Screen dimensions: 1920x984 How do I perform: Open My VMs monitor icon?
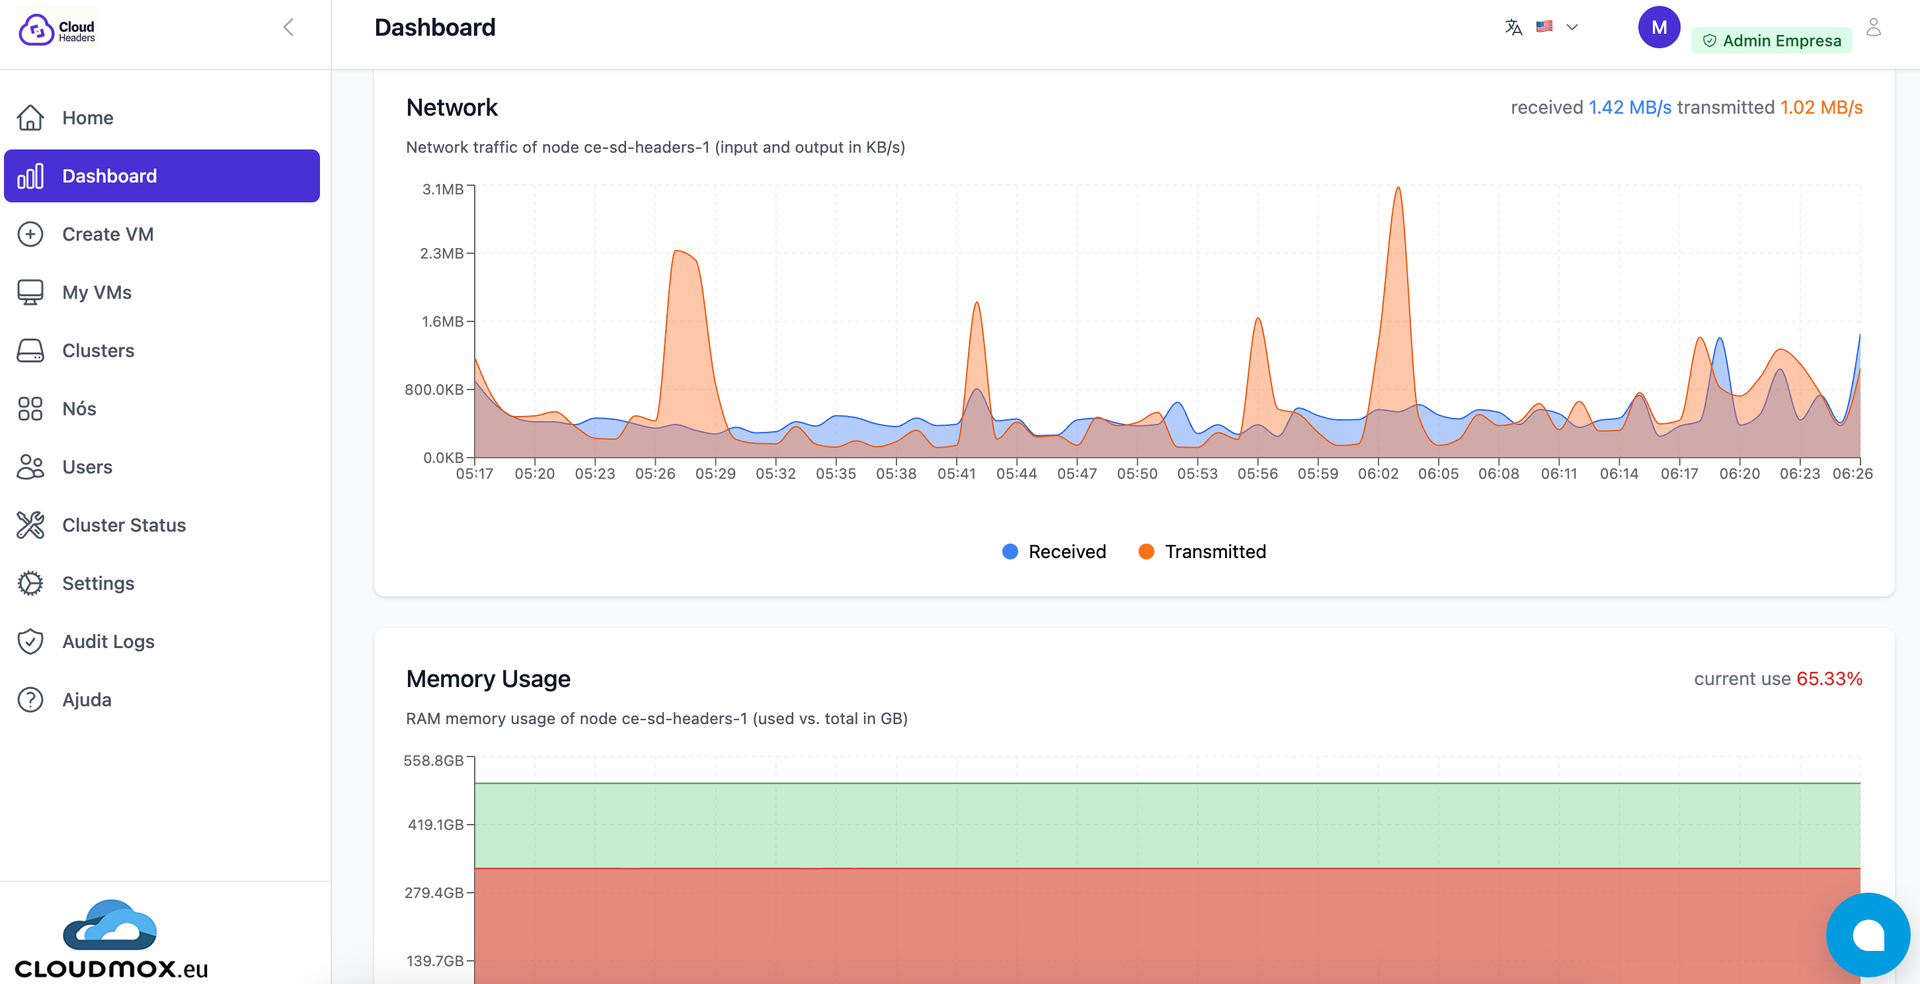coord(30,291)
